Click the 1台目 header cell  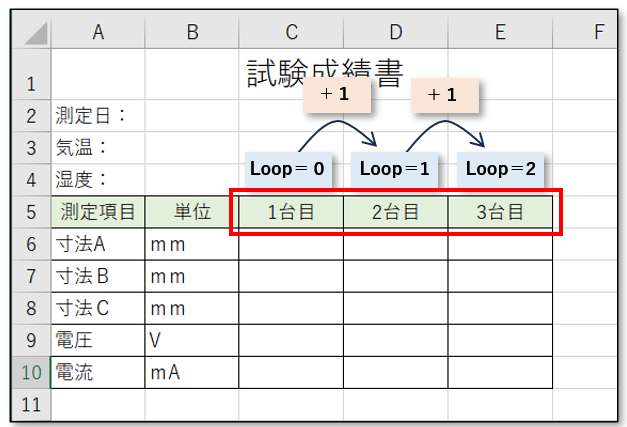291,212
